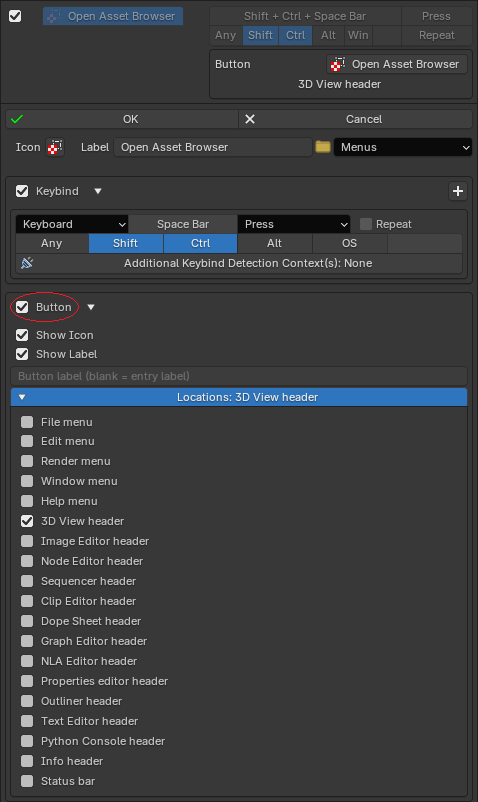
Task: Disable the Button checkbox
Action: click(22, 307)
